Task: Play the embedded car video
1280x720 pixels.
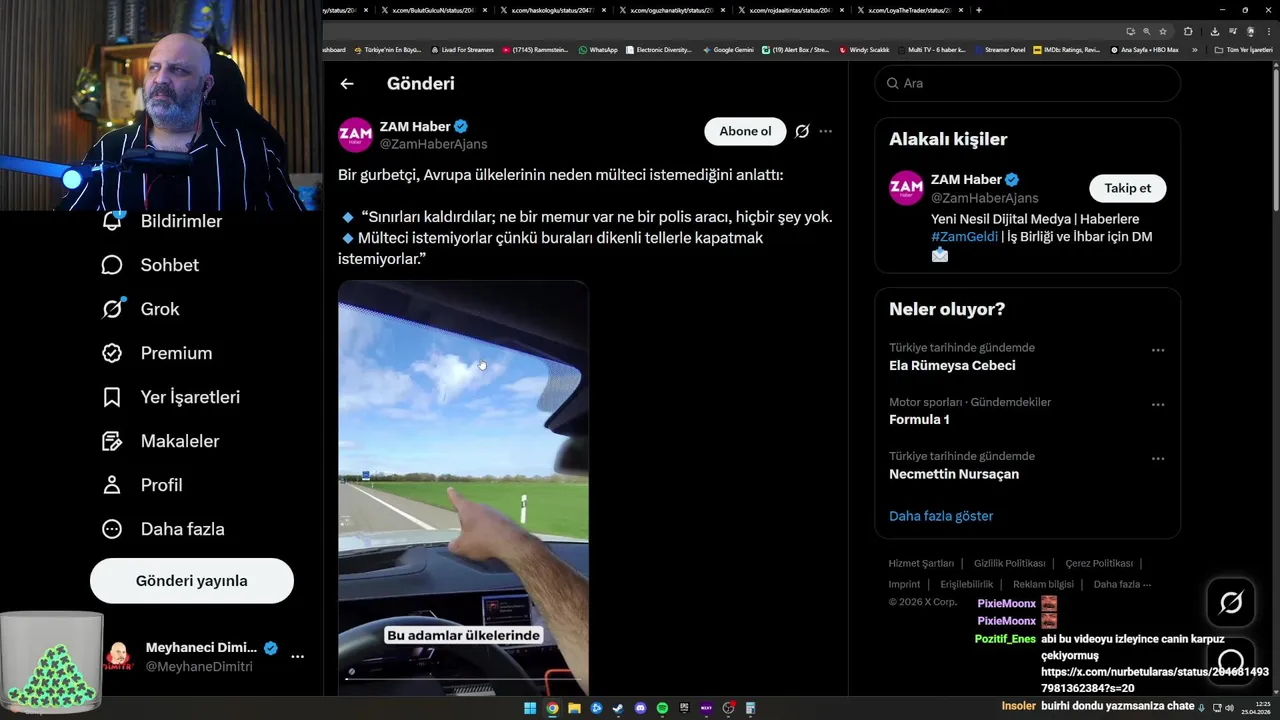Action: click(463, 488)
